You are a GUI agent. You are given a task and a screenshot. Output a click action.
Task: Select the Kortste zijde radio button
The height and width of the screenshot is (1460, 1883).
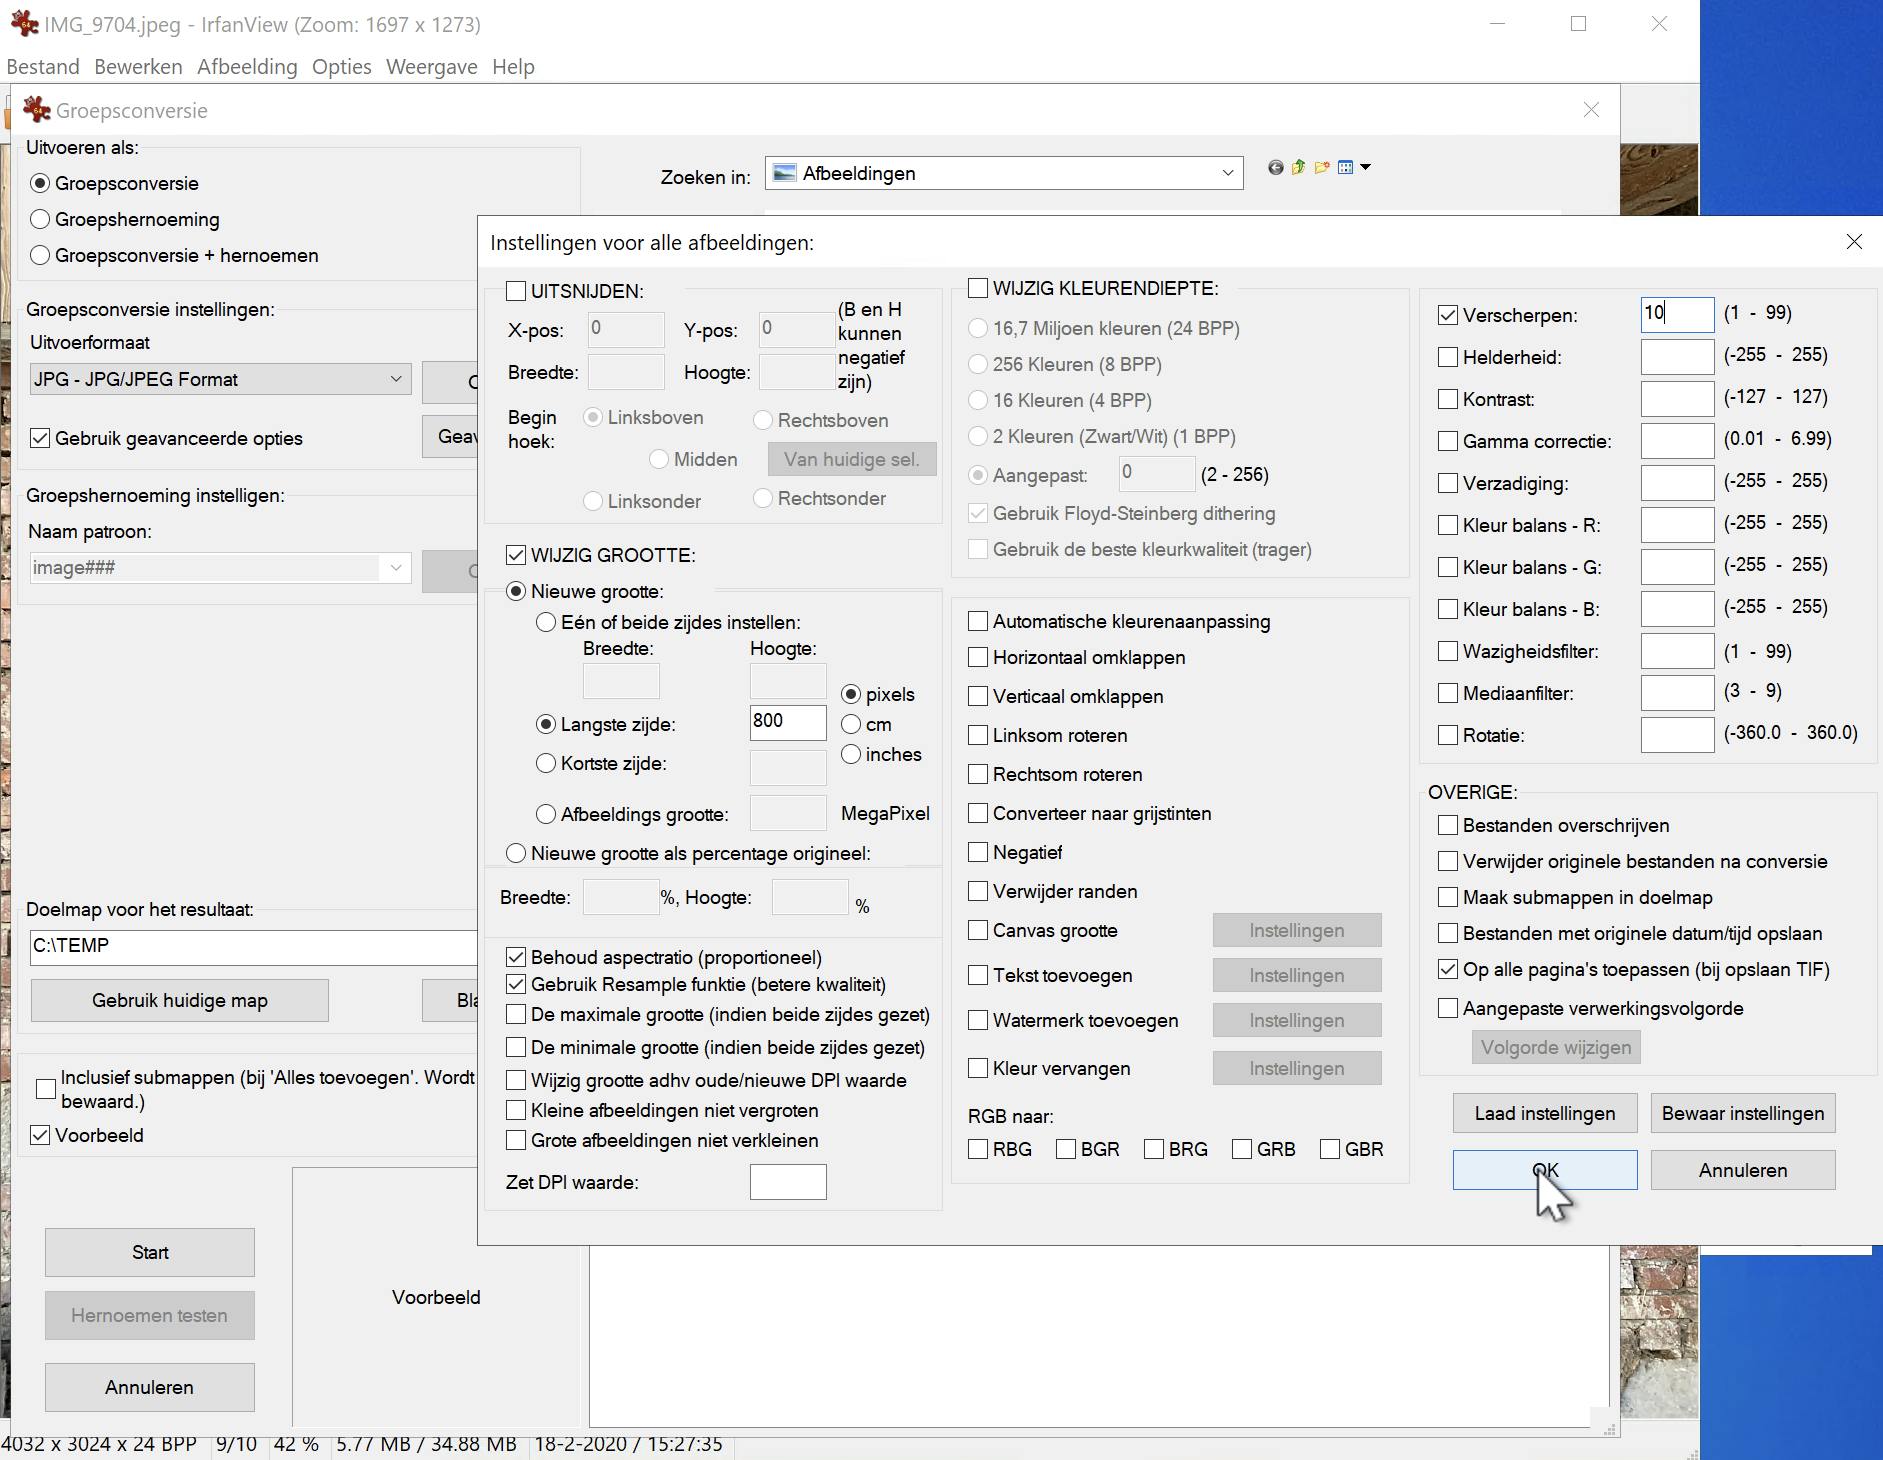click(546, 764)
